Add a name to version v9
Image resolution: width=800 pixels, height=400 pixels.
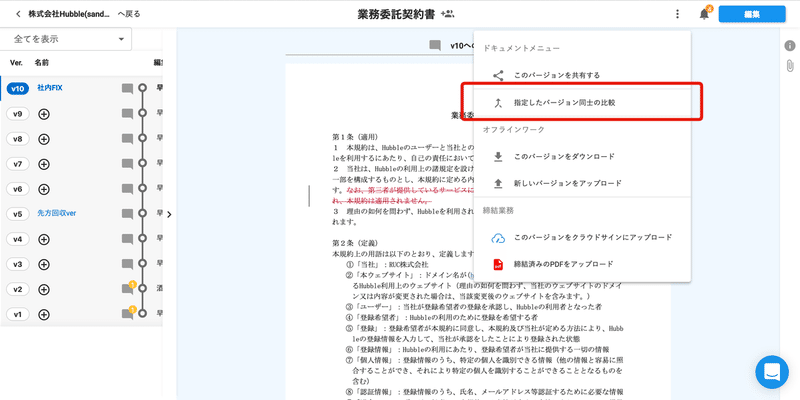[x=44, y=114]
